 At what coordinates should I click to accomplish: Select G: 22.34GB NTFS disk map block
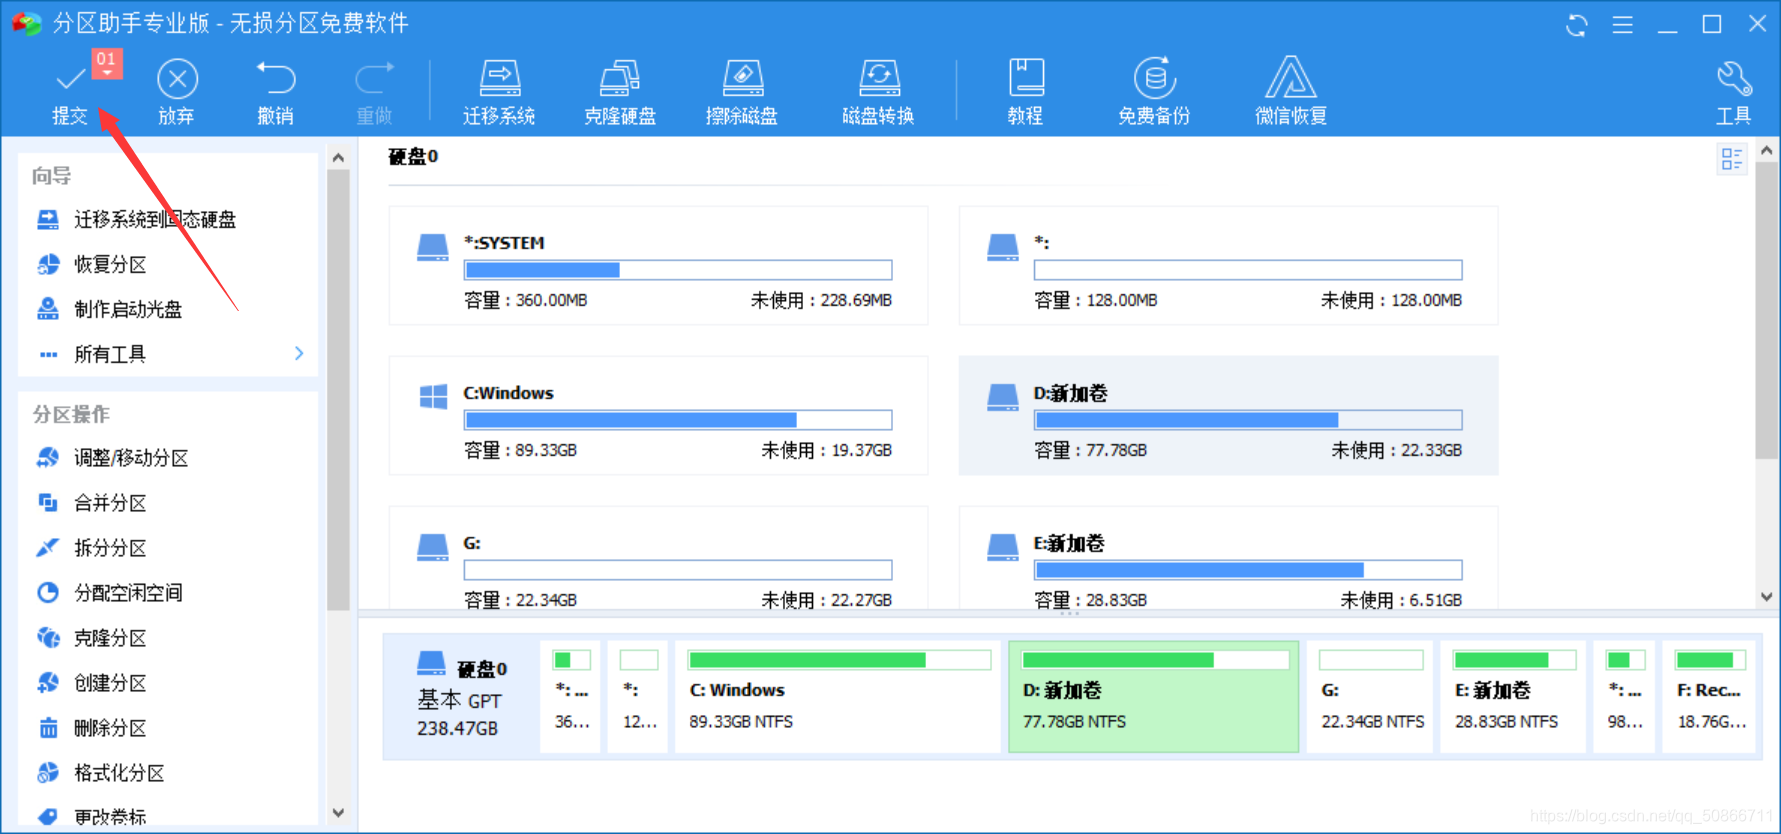point(1371,697)
